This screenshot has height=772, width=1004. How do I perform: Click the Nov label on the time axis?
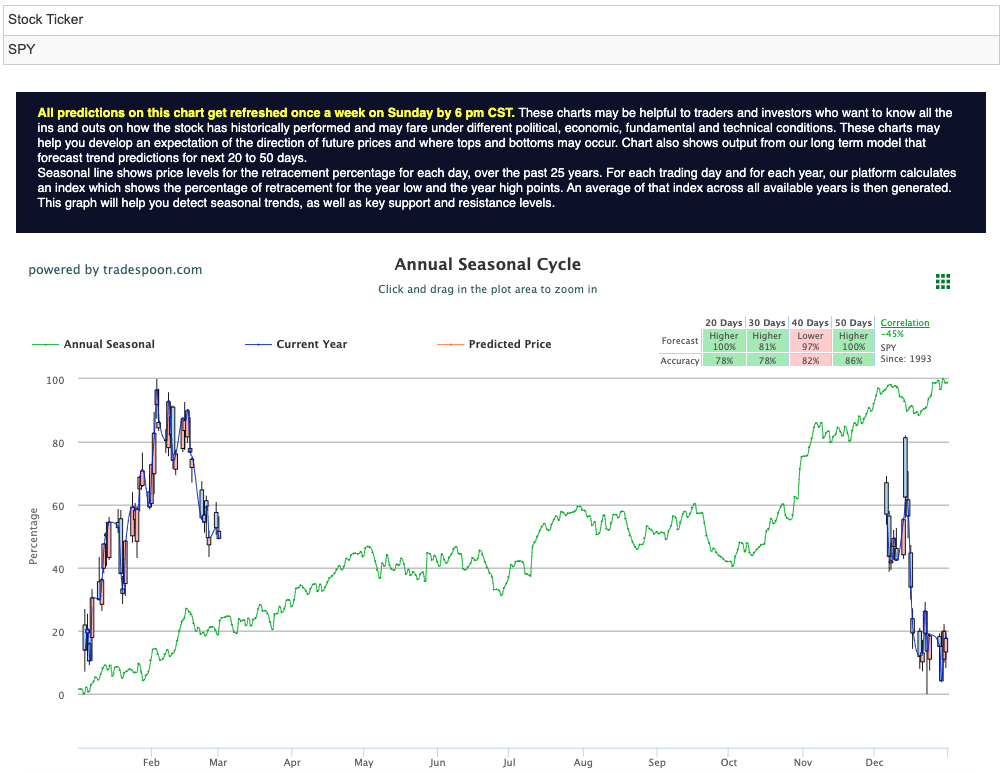point(803,762)
